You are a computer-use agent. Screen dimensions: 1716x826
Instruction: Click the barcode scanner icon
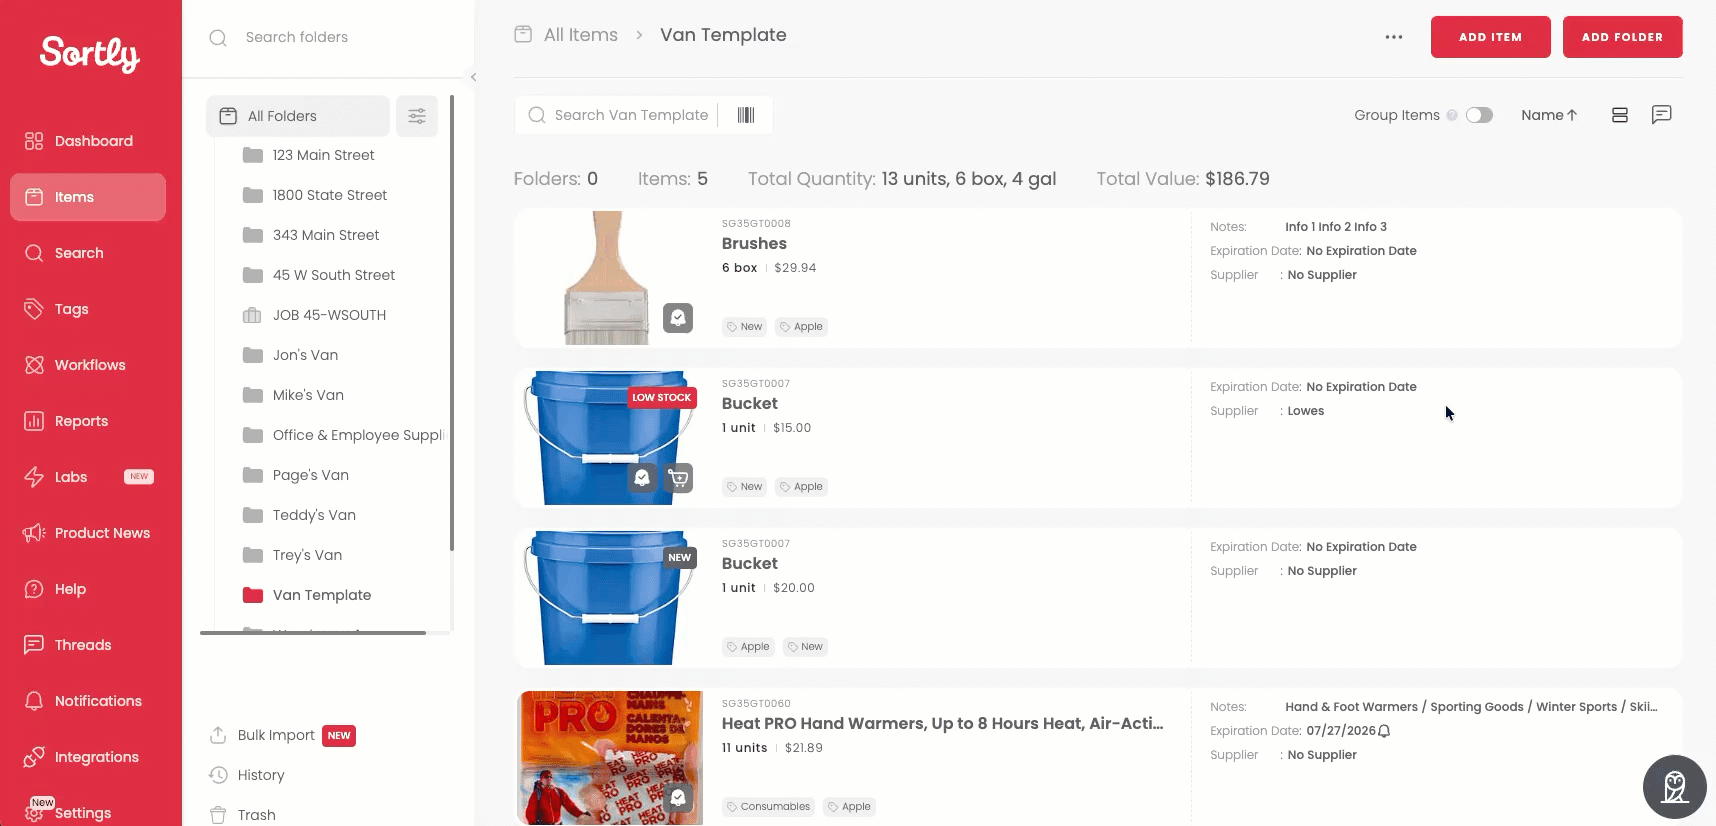[x=746, y=115]
